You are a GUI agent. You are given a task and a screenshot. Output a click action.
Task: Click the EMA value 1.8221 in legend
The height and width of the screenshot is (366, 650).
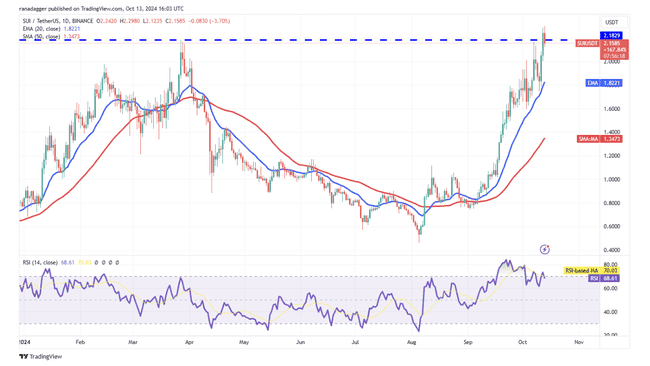pyautogui.click(x=72, y=29)
